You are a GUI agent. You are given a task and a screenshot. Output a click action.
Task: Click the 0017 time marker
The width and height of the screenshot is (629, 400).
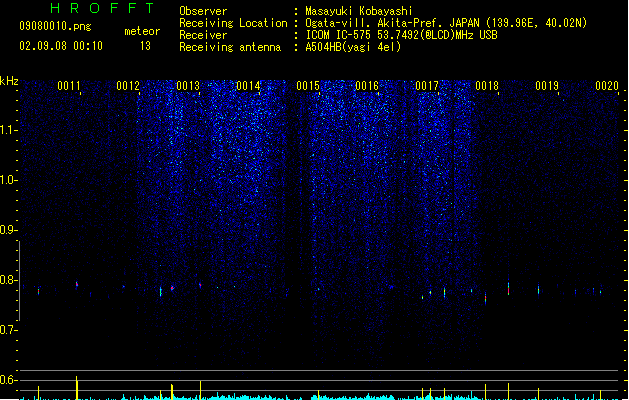pos(427,86)
